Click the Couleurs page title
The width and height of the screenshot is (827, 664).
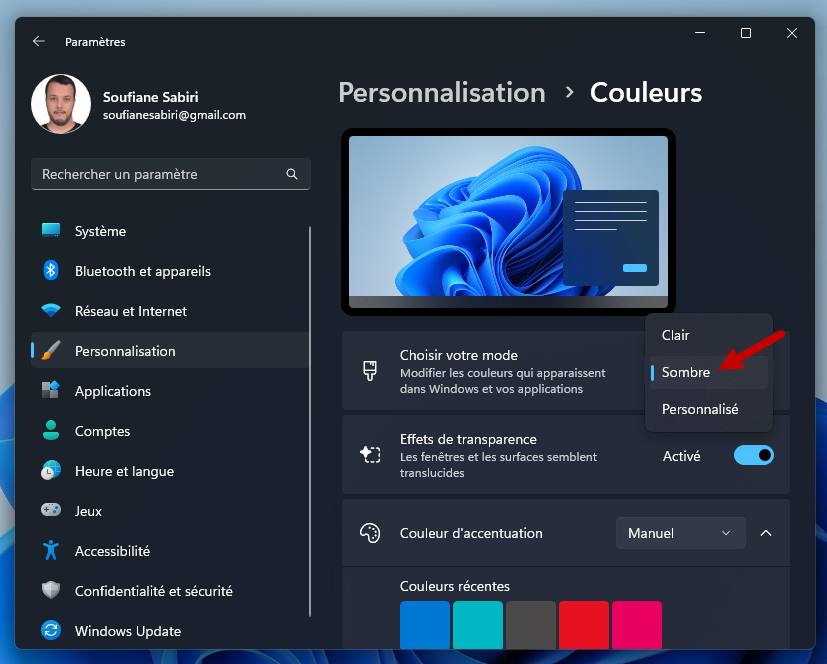tap(646, 93)
